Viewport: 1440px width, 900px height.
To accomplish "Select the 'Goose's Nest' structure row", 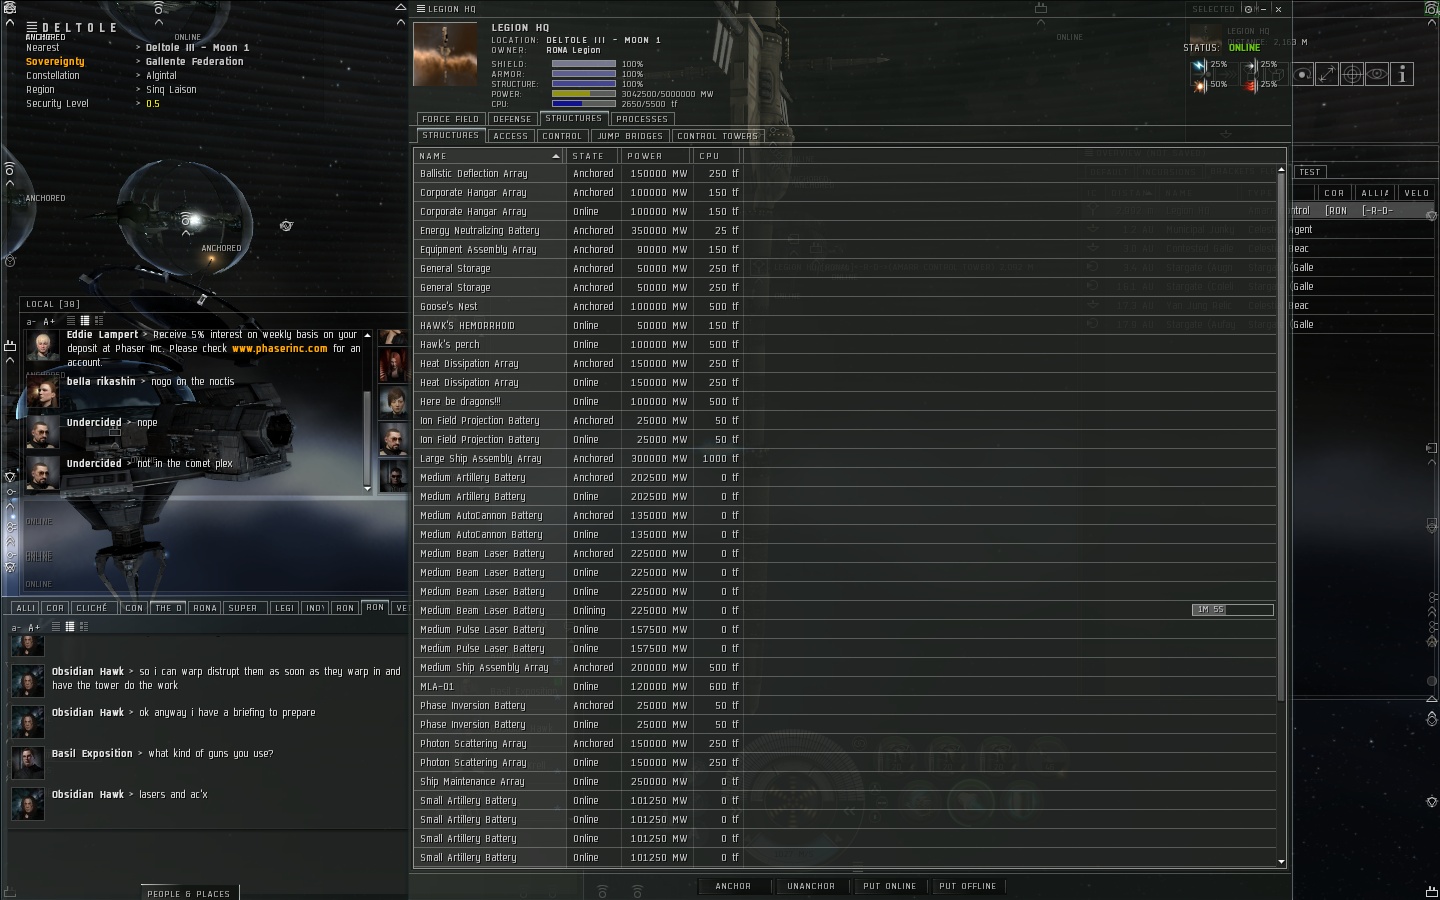I will pyautogui.click(x=845, y=307).
